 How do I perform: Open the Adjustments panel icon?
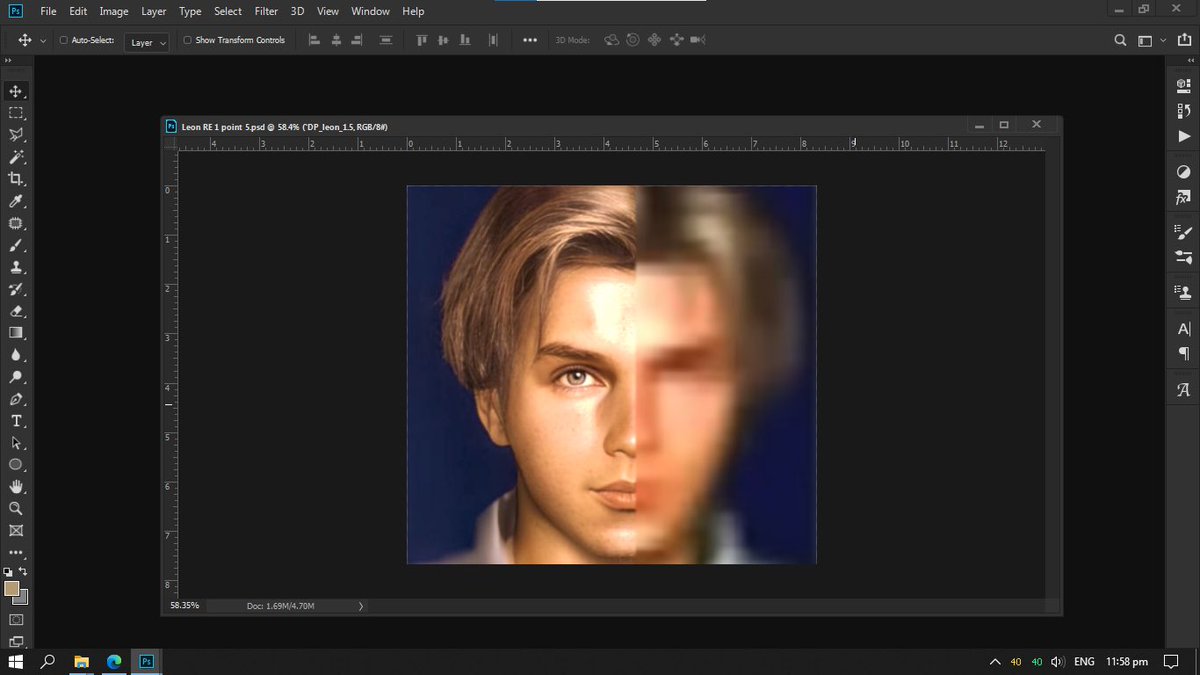click(1184, 172)
